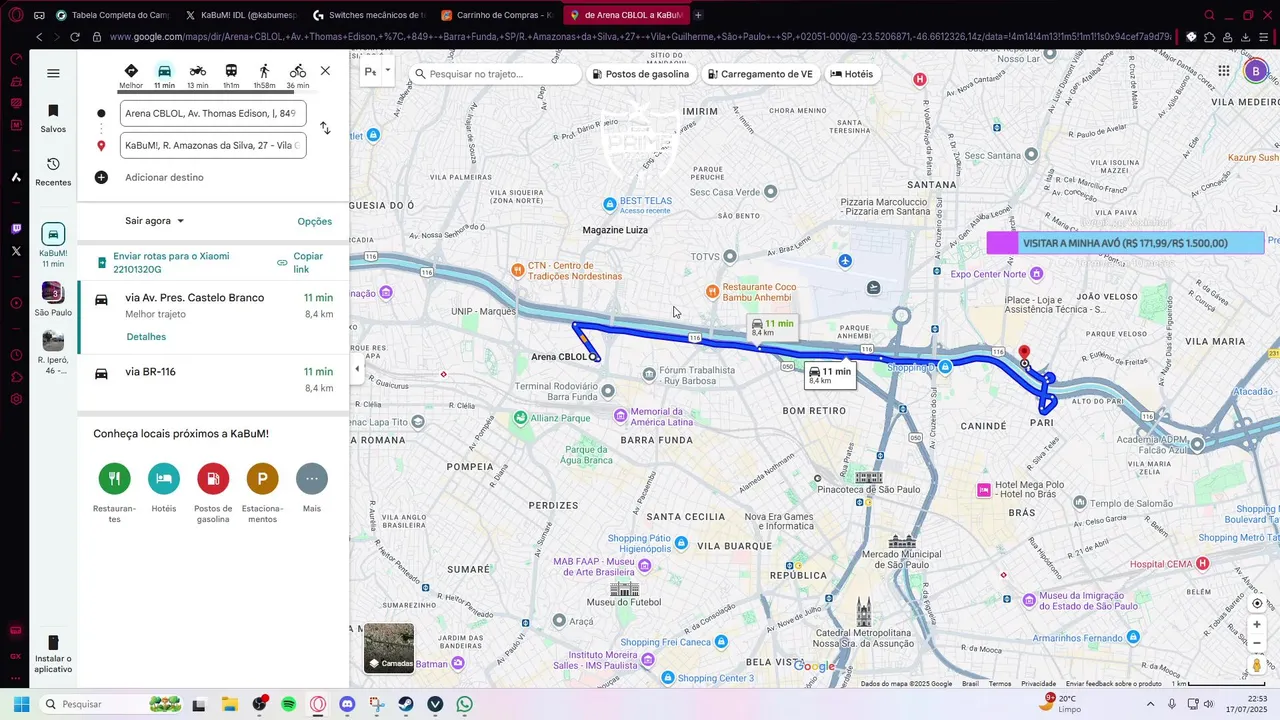Open WhatsApp from the Windows taskbar

[464, 704]
